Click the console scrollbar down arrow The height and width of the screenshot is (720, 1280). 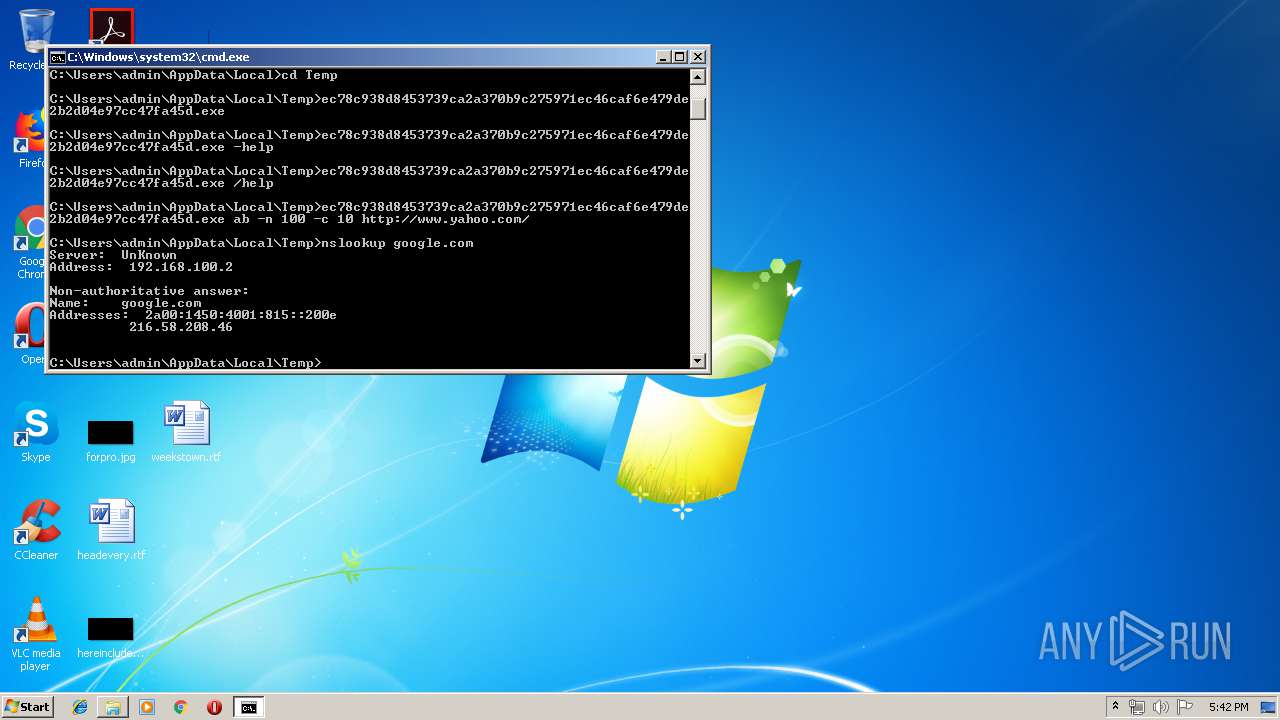(698, 361)
